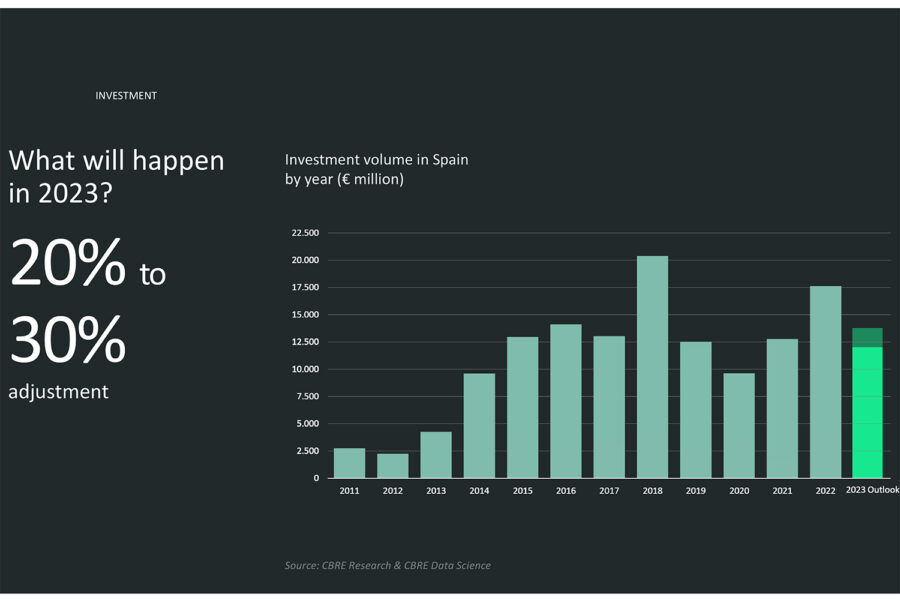The height and width of the screenshot is (600, 900).
Task: Click the 2014 x-axis label
Action: (479, 491)
